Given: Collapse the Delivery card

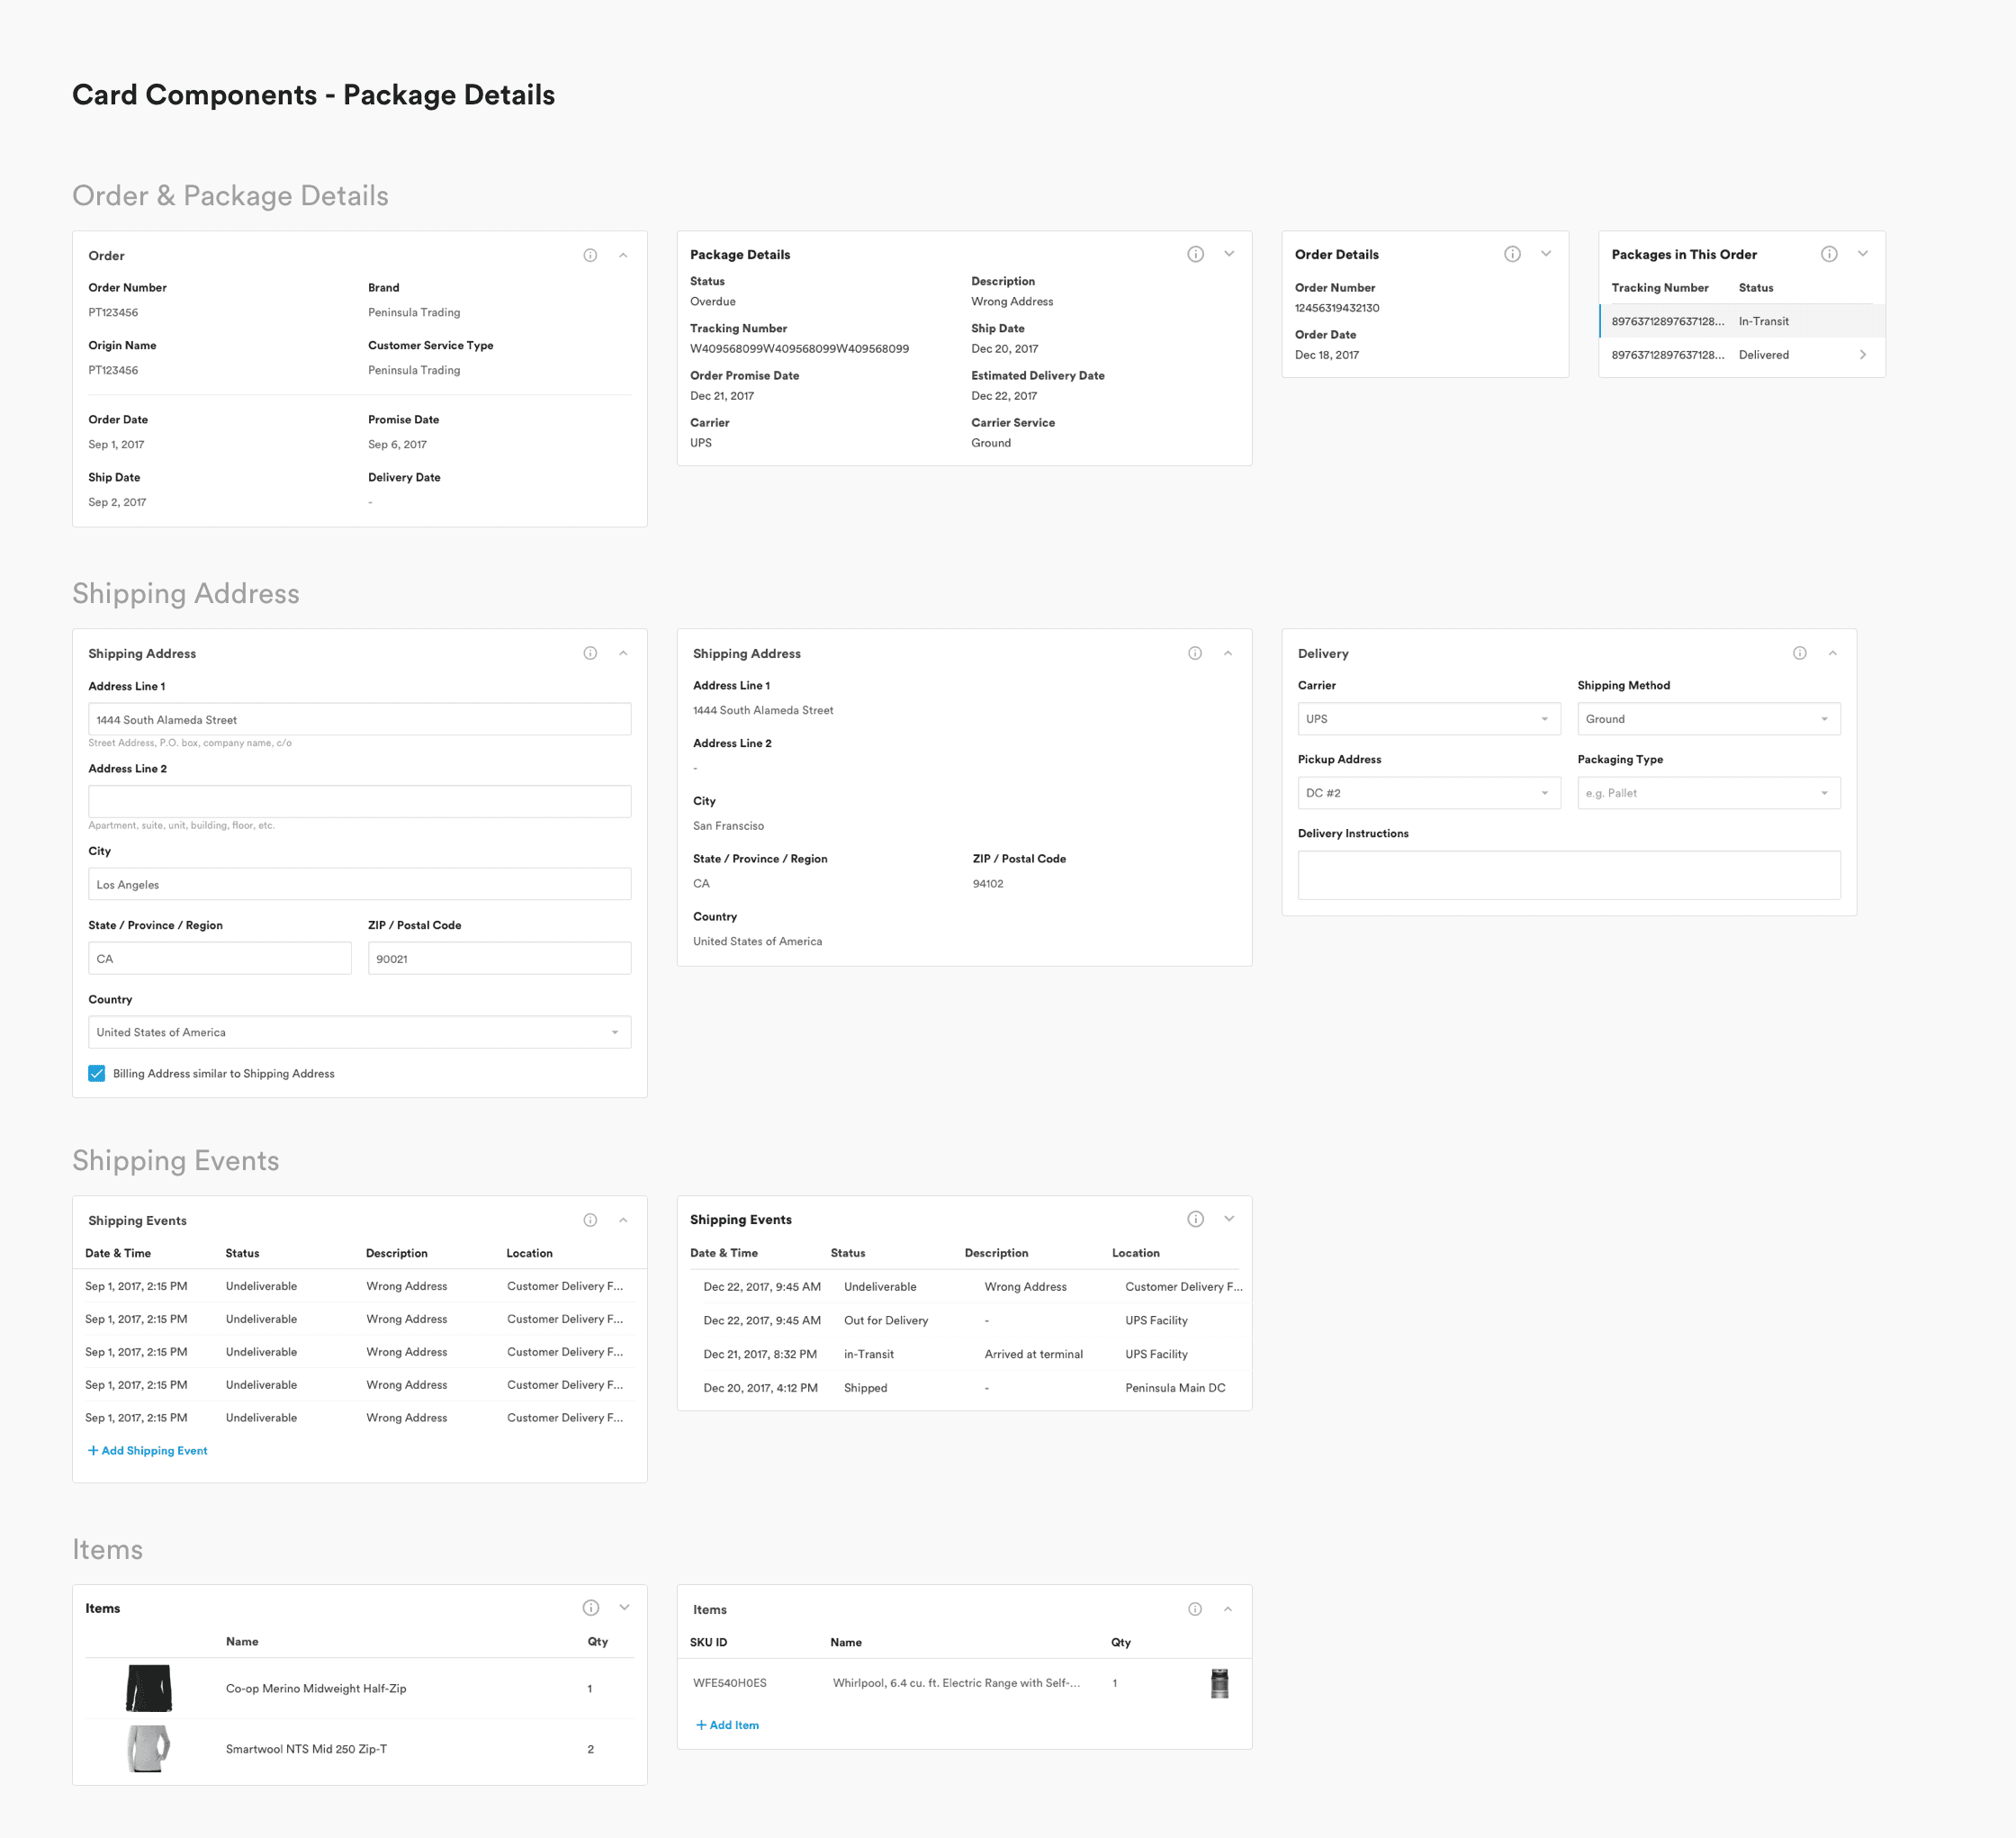Looking at the screenshot, I should pyautogui.click(x=1833, y=653).
